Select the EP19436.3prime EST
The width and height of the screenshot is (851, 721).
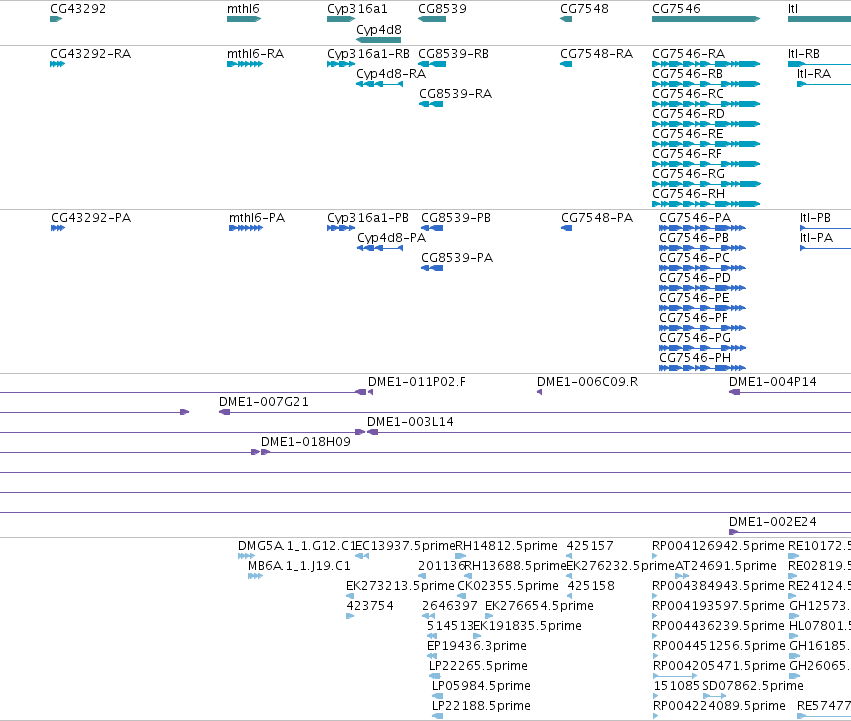coord(432,656)
